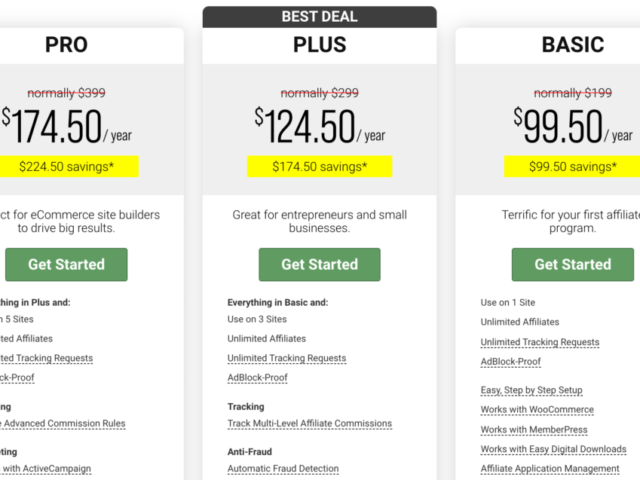Open Unlimited Tracking Requests tooltip in BASIC column
The height and width of the screenshot is (480, 640).
(539, 342)
